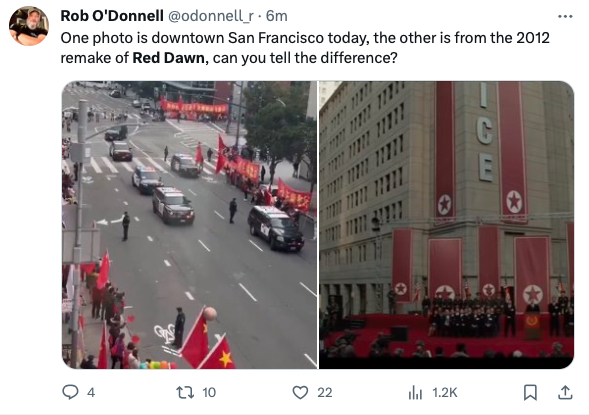Open the three-dot more options menu
Screen dimensions: 589x415
coord(565,17)
